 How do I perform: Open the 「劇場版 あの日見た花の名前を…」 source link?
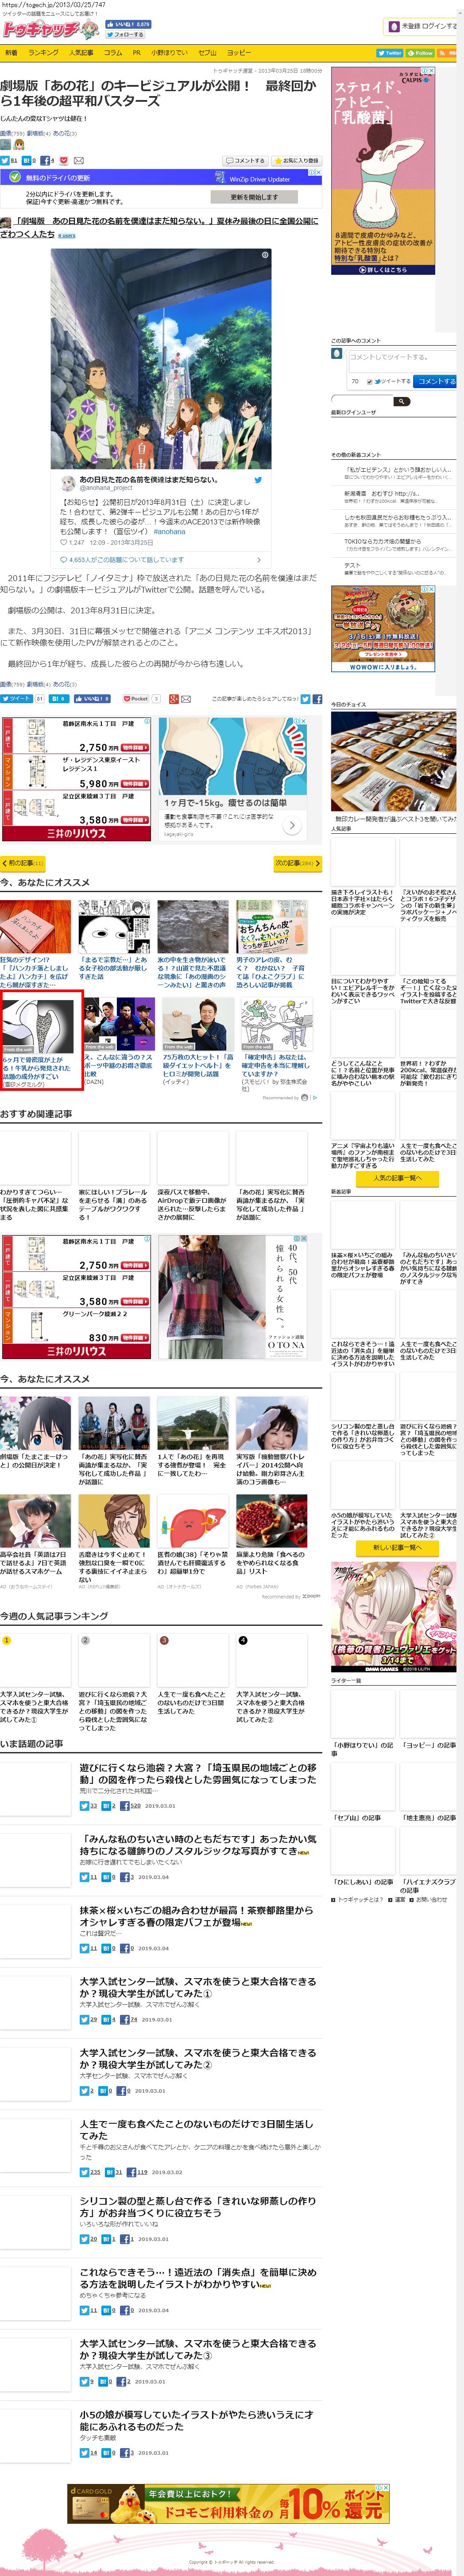(x=160, y=227)
